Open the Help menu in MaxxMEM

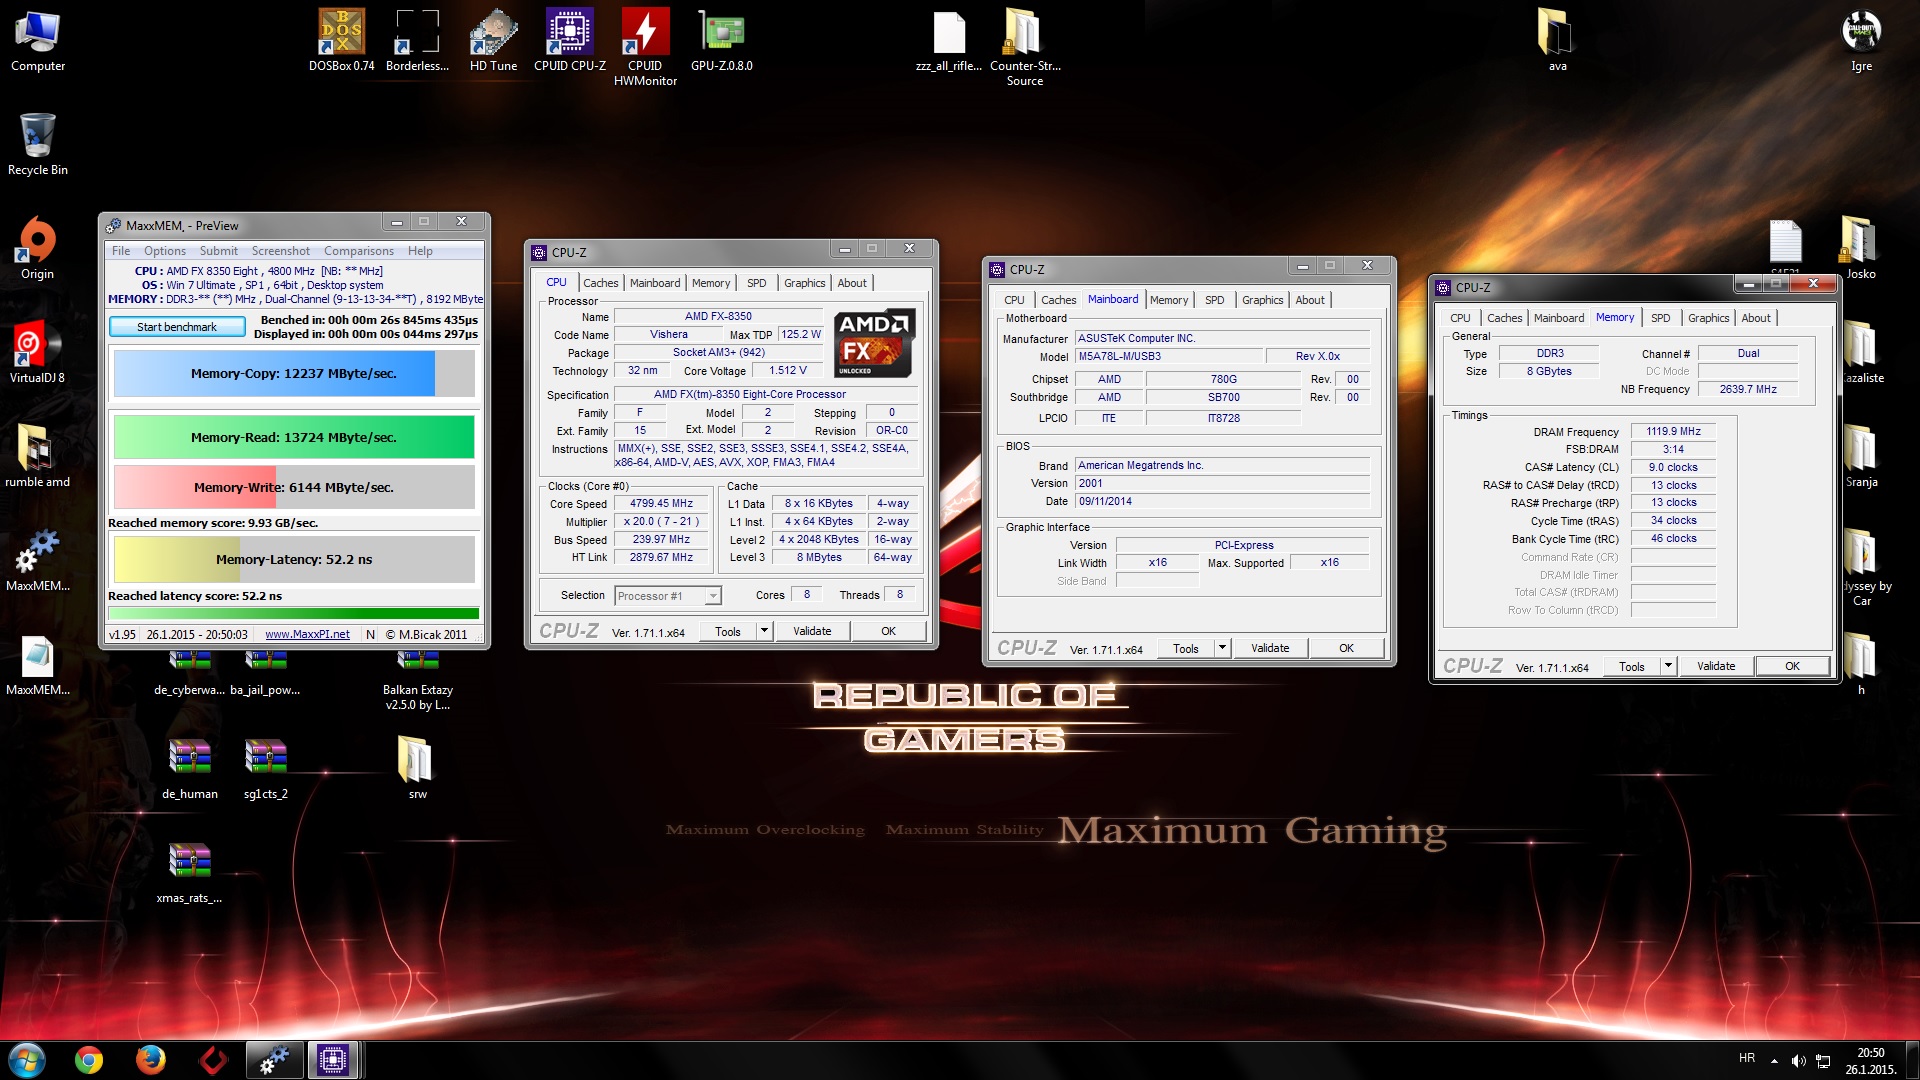pos(420,251)
